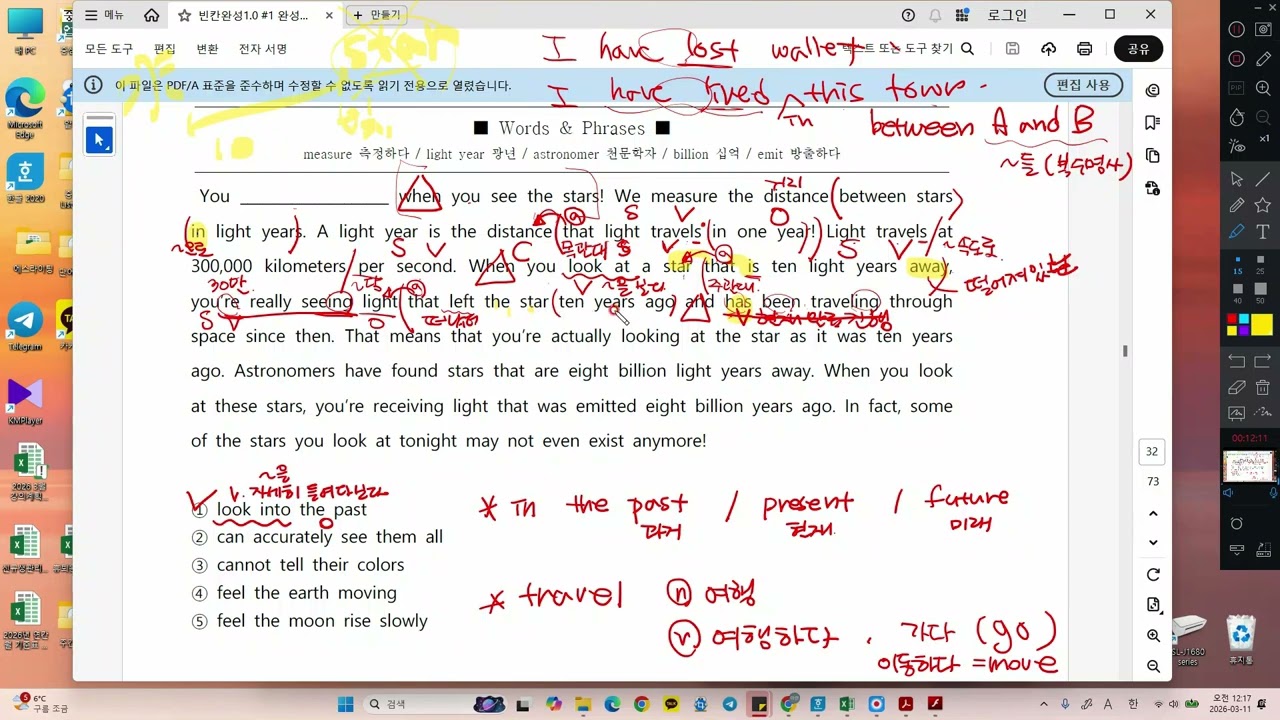Open the Acrobat 메뉴 menu
Screen dimensions: 1280x720
(104, 15)
